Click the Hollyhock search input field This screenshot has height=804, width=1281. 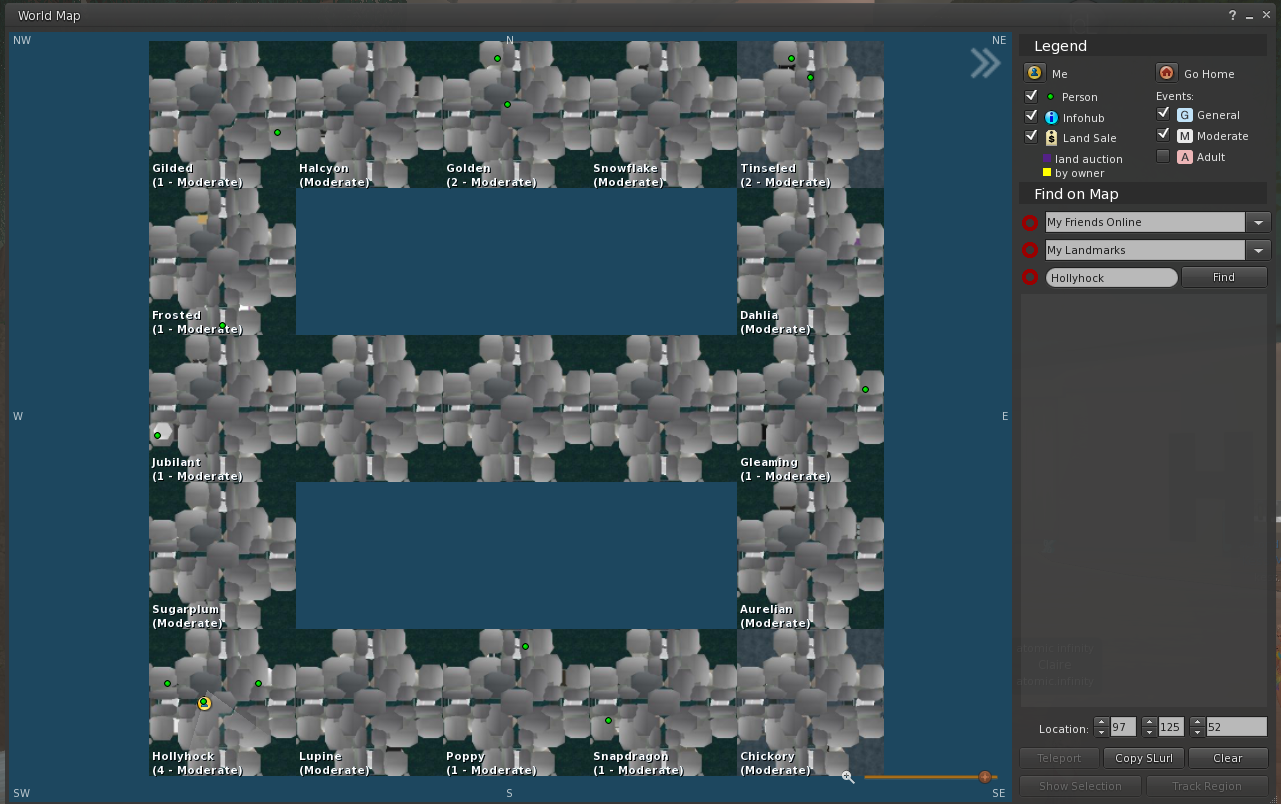coord(1111,278)
